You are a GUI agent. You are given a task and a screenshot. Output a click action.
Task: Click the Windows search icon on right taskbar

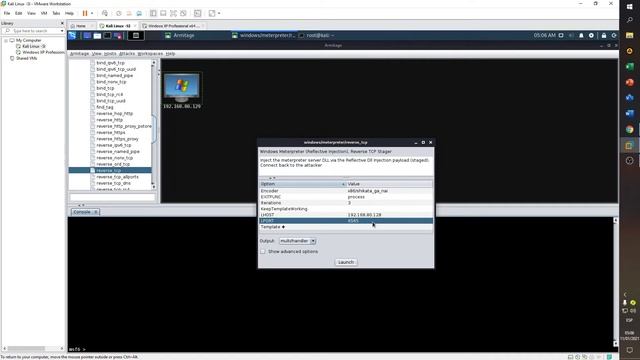point(629,20)
